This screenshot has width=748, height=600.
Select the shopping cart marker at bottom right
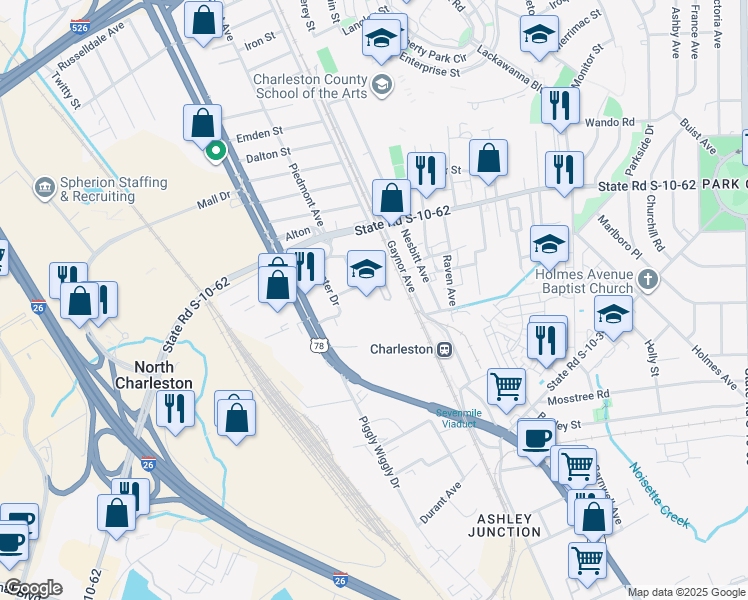click(587, 559)
